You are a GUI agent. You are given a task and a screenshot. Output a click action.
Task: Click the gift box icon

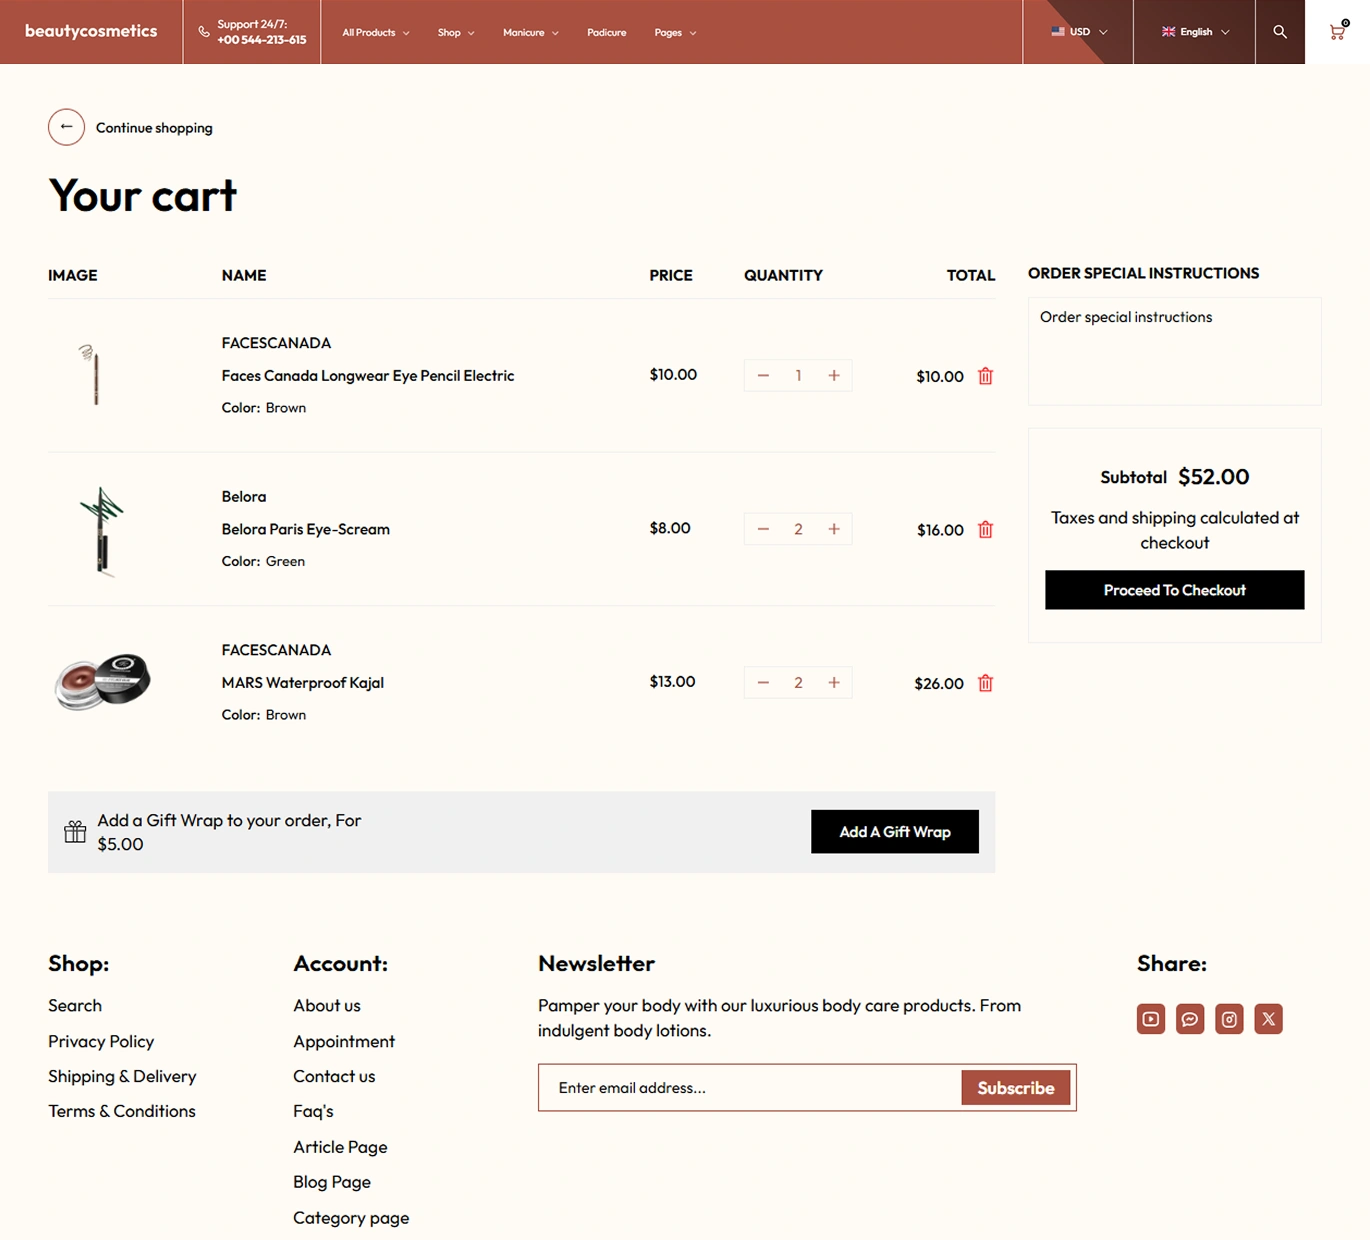[75, 832]
